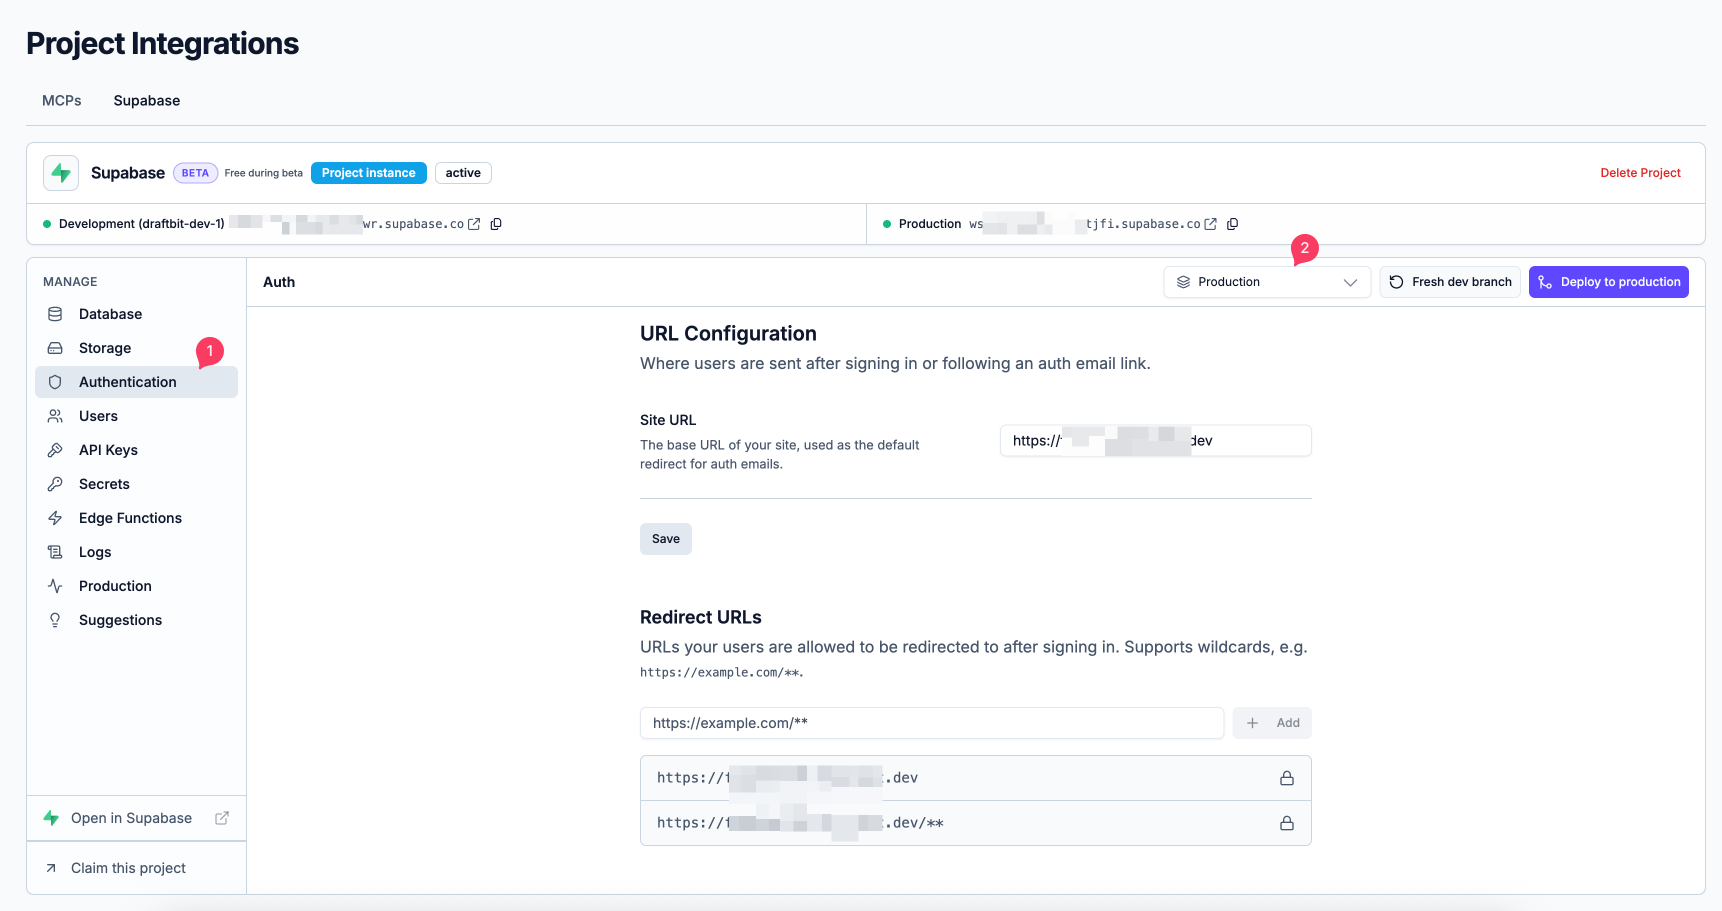Click Claim this project link
Viewport: 1722px width, 911px height.
click(x=136, y=868)
